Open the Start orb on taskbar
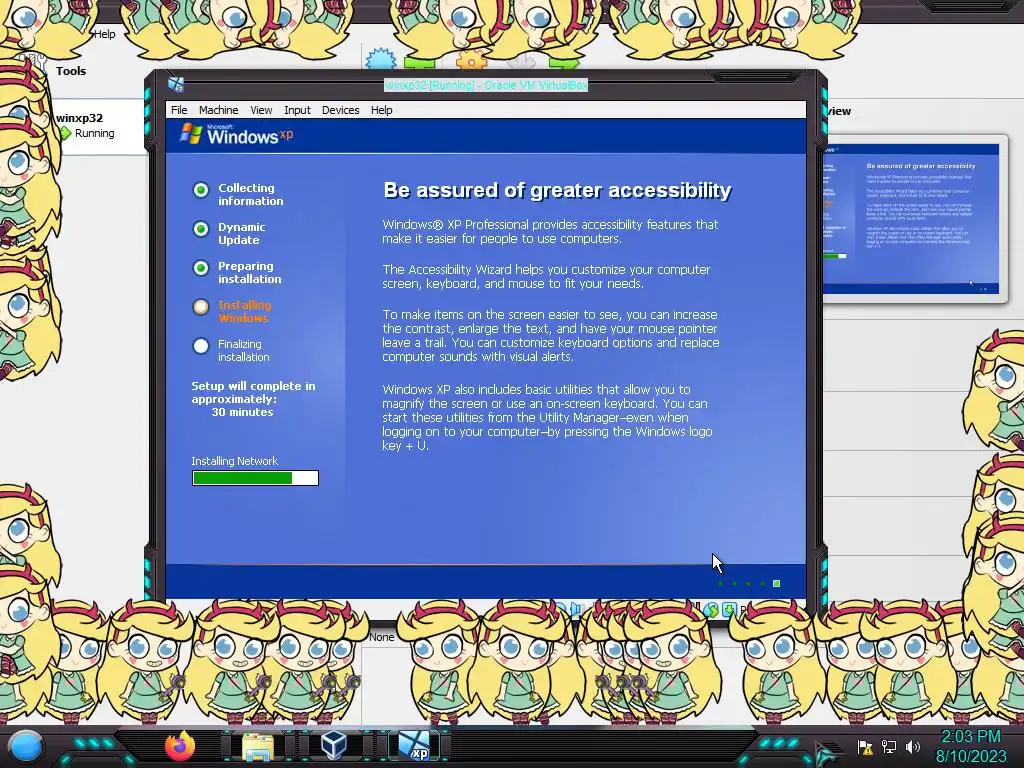Screen dimensions: 1024x768 (x=25, y=746)
